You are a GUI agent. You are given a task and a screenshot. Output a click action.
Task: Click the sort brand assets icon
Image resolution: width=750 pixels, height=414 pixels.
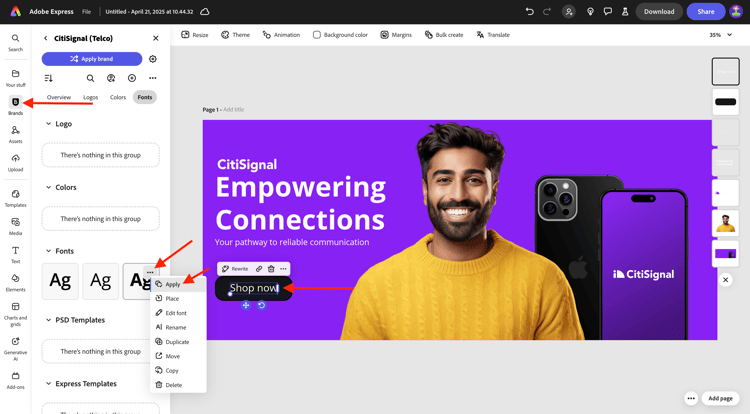pyautogui.click(x=48, y=78)
